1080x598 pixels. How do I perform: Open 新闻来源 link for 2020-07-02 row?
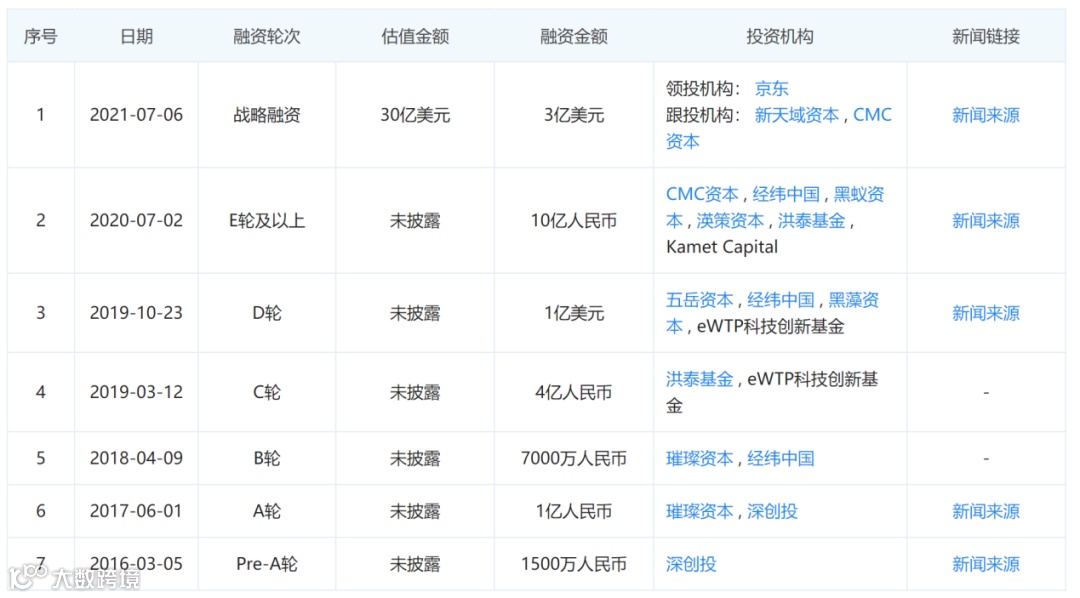pyautogui.click(x=986, y=220)
